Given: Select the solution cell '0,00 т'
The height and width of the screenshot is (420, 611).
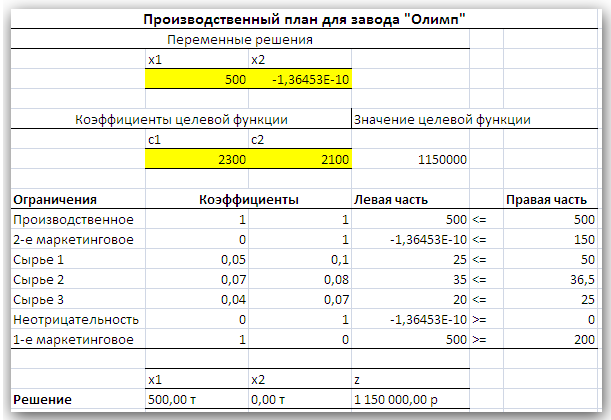Looking at the screenshot, I should pyautogui.click(x=300, y=399).
